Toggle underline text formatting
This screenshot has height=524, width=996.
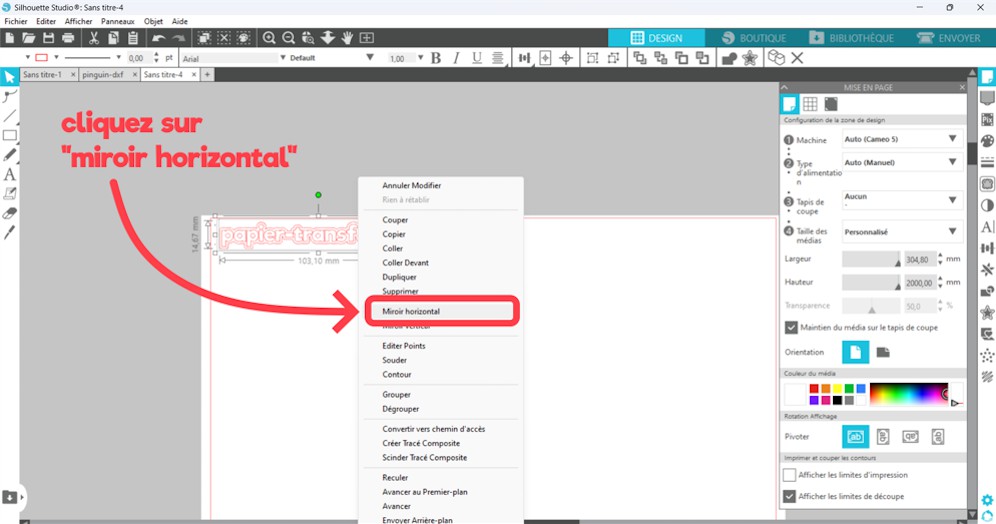pyautogui.click(x=476, y=58)
